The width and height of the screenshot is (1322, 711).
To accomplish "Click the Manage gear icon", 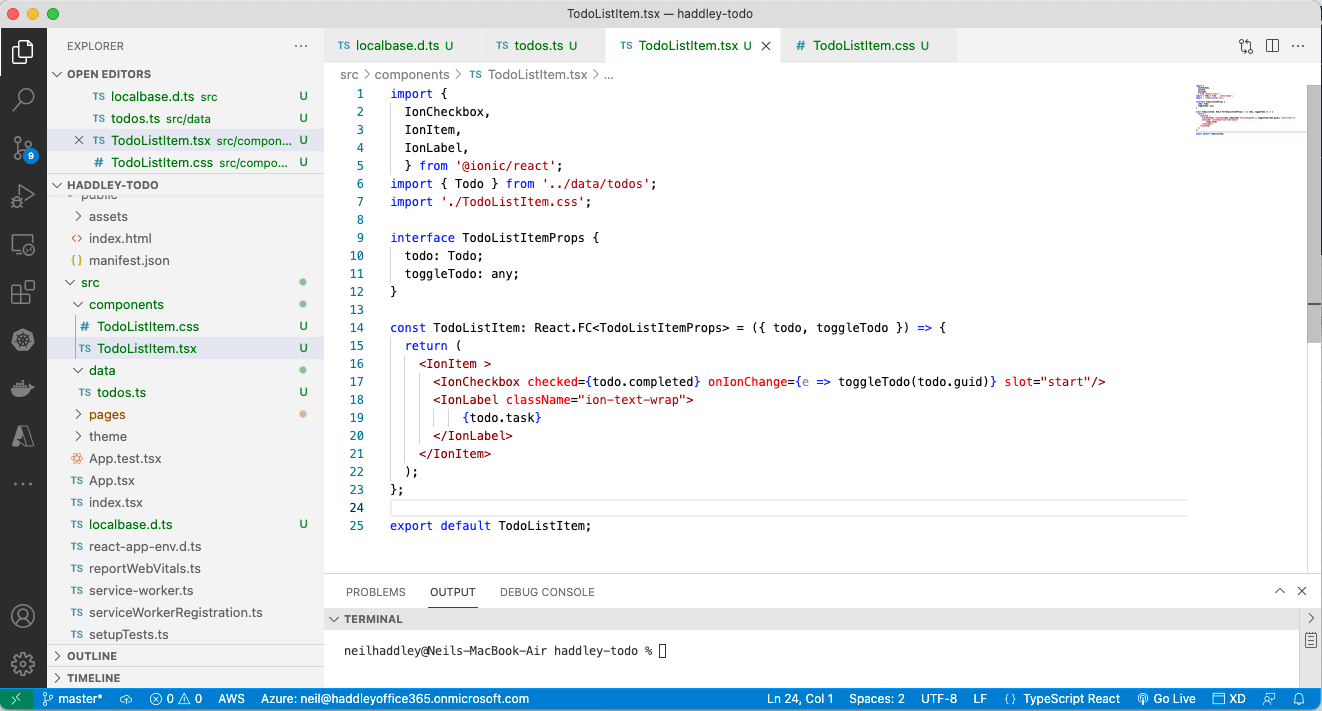I will click(x=23, y=663).
